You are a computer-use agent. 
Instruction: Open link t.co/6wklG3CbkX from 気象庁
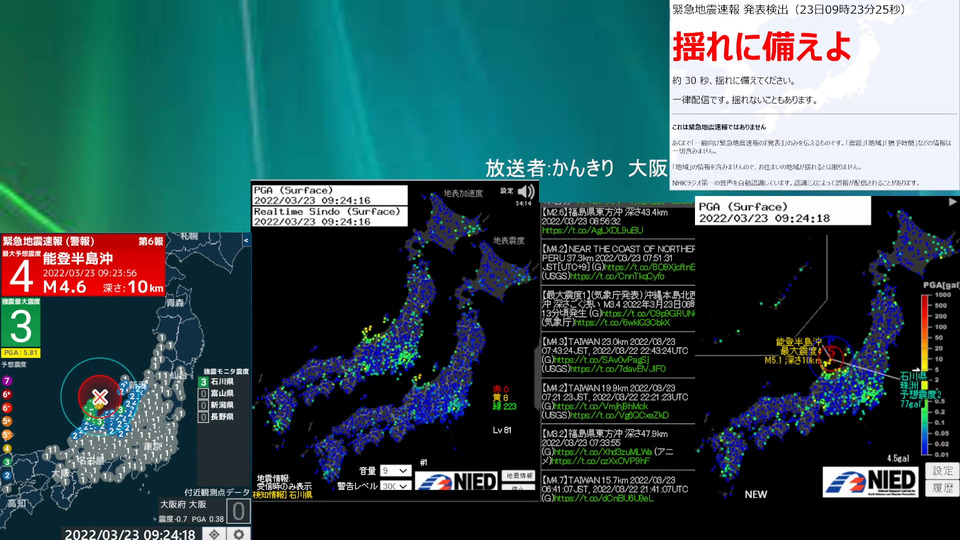coord(622,323)
